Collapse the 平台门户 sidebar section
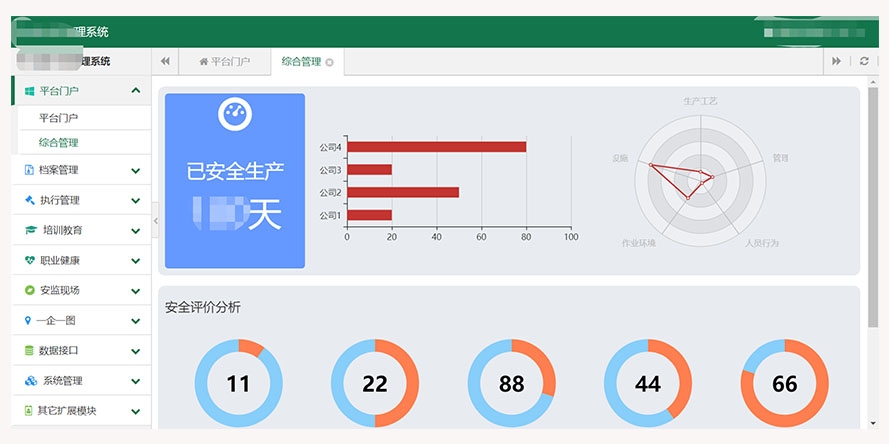This screenshot has height=444, width=889. [x=135, y=91]
